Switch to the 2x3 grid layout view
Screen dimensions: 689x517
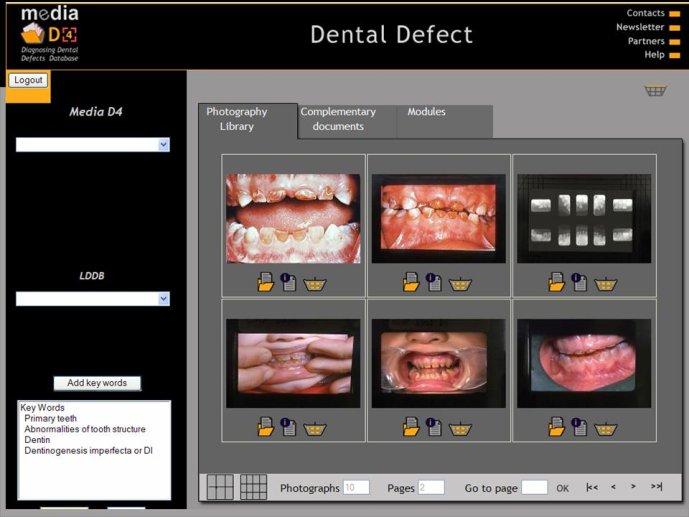point(220,487)
